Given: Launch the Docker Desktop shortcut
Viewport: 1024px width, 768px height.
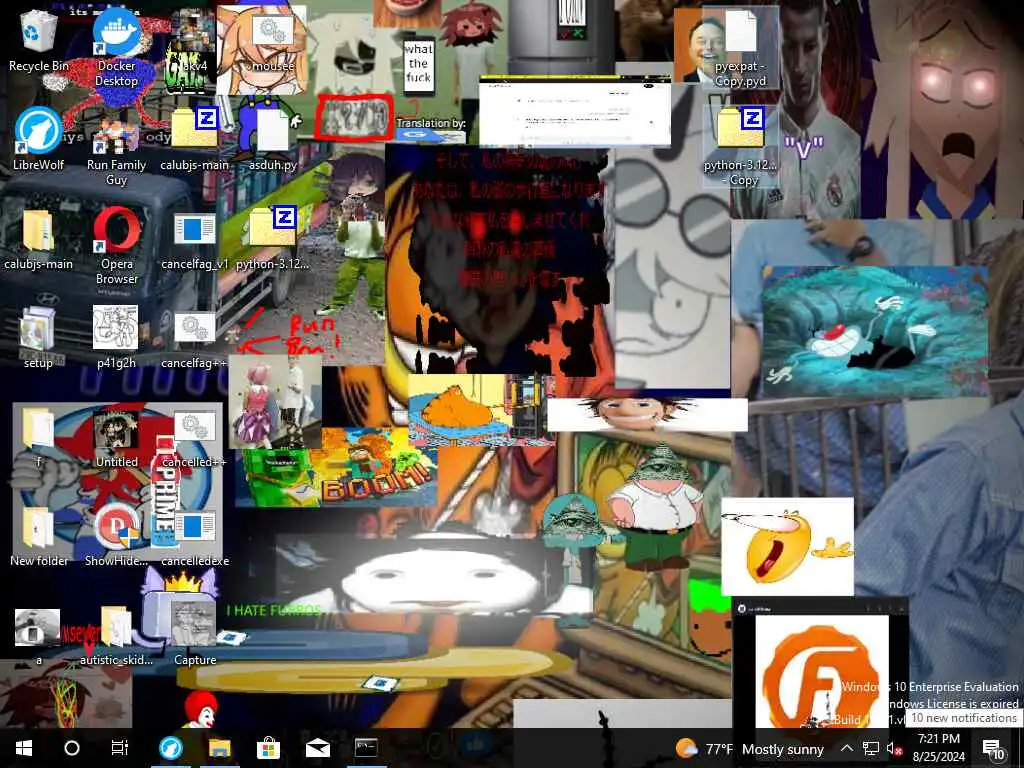Looking at the screenshot, I should (x=117, y=49).
